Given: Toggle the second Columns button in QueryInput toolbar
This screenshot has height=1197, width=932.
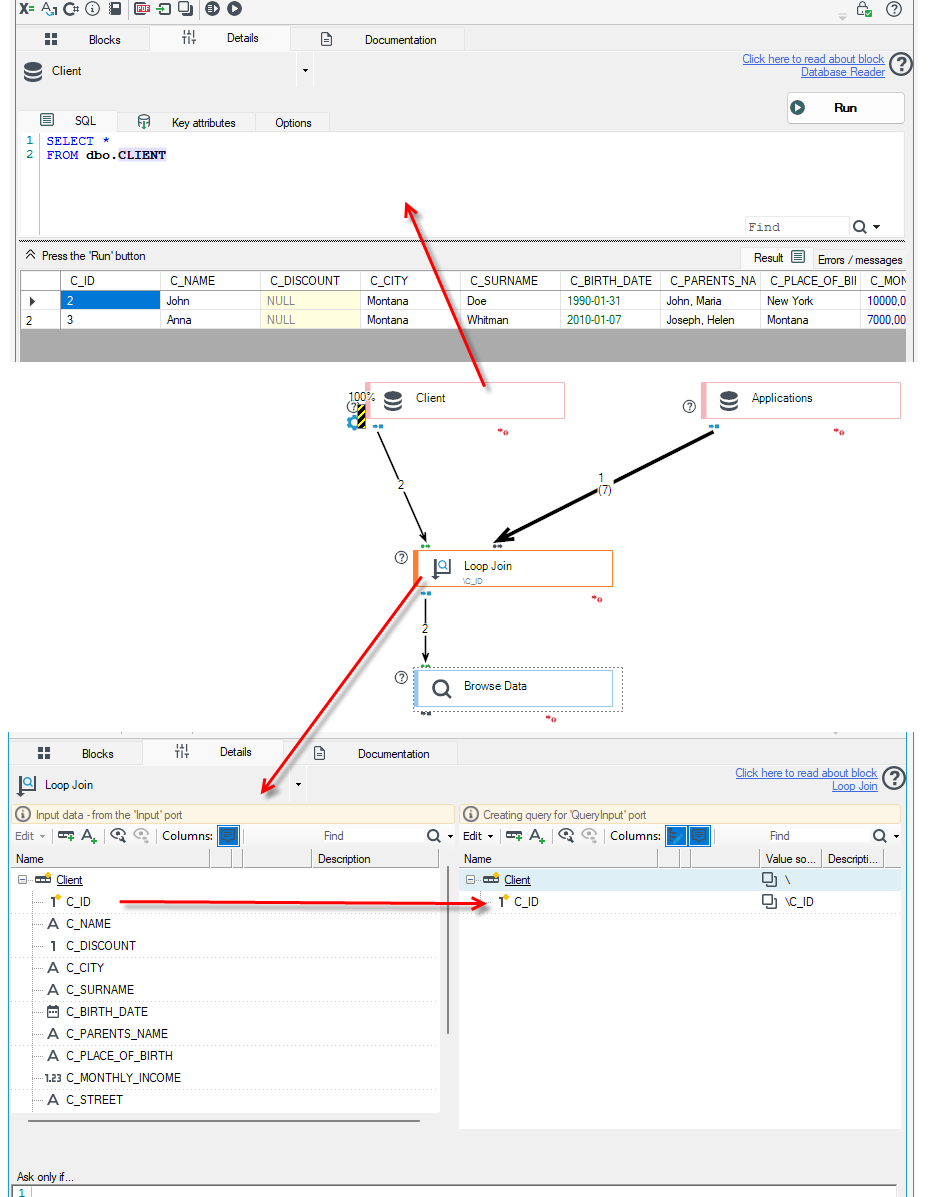Looking at the screenshot, I should point(699,836).
